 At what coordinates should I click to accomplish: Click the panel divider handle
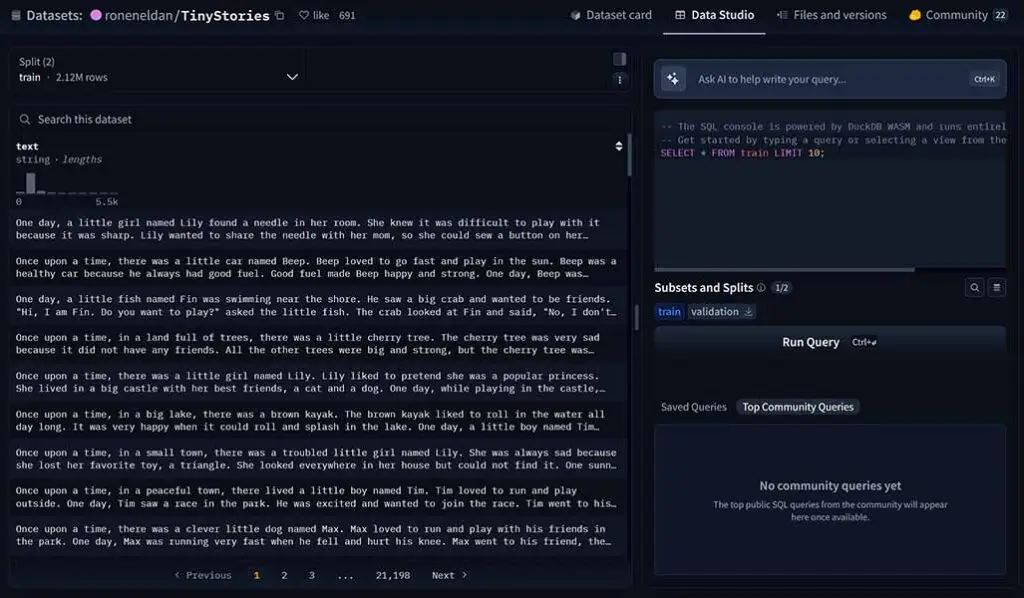coord(636,318)
